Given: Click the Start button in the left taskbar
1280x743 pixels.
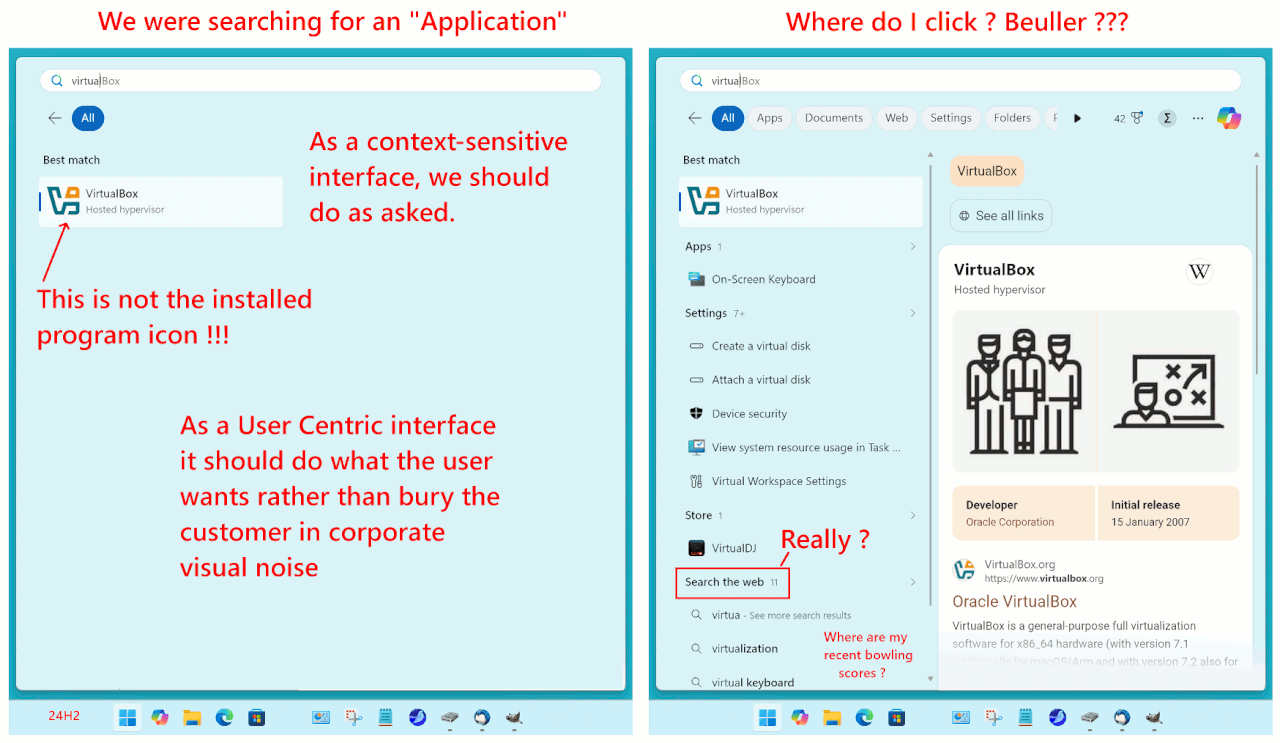Looking at the screenshot, I should (127, 717).
